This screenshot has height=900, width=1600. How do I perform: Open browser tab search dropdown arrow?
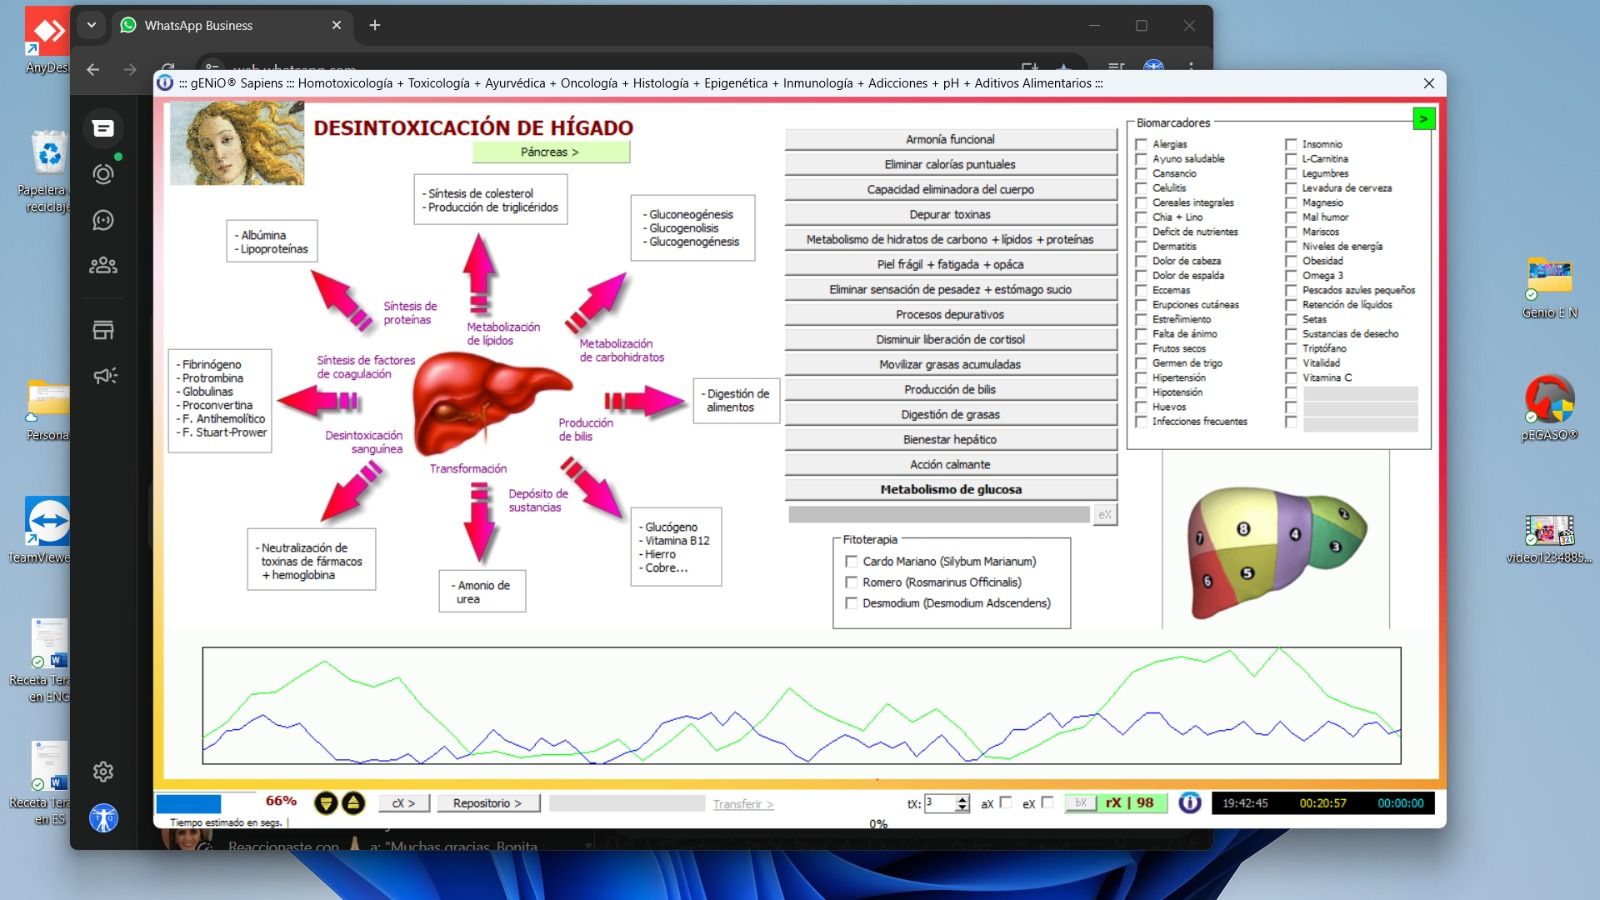tap(91, 25)
